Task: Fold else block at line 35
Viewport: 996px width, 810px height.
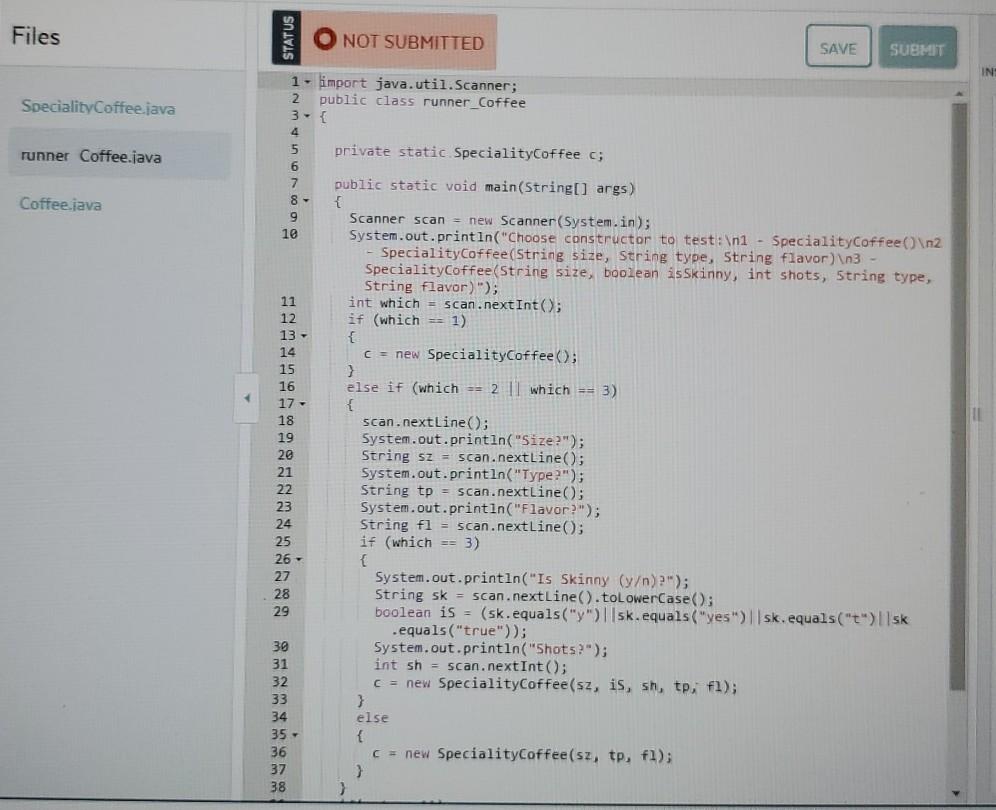Action: 295,734
